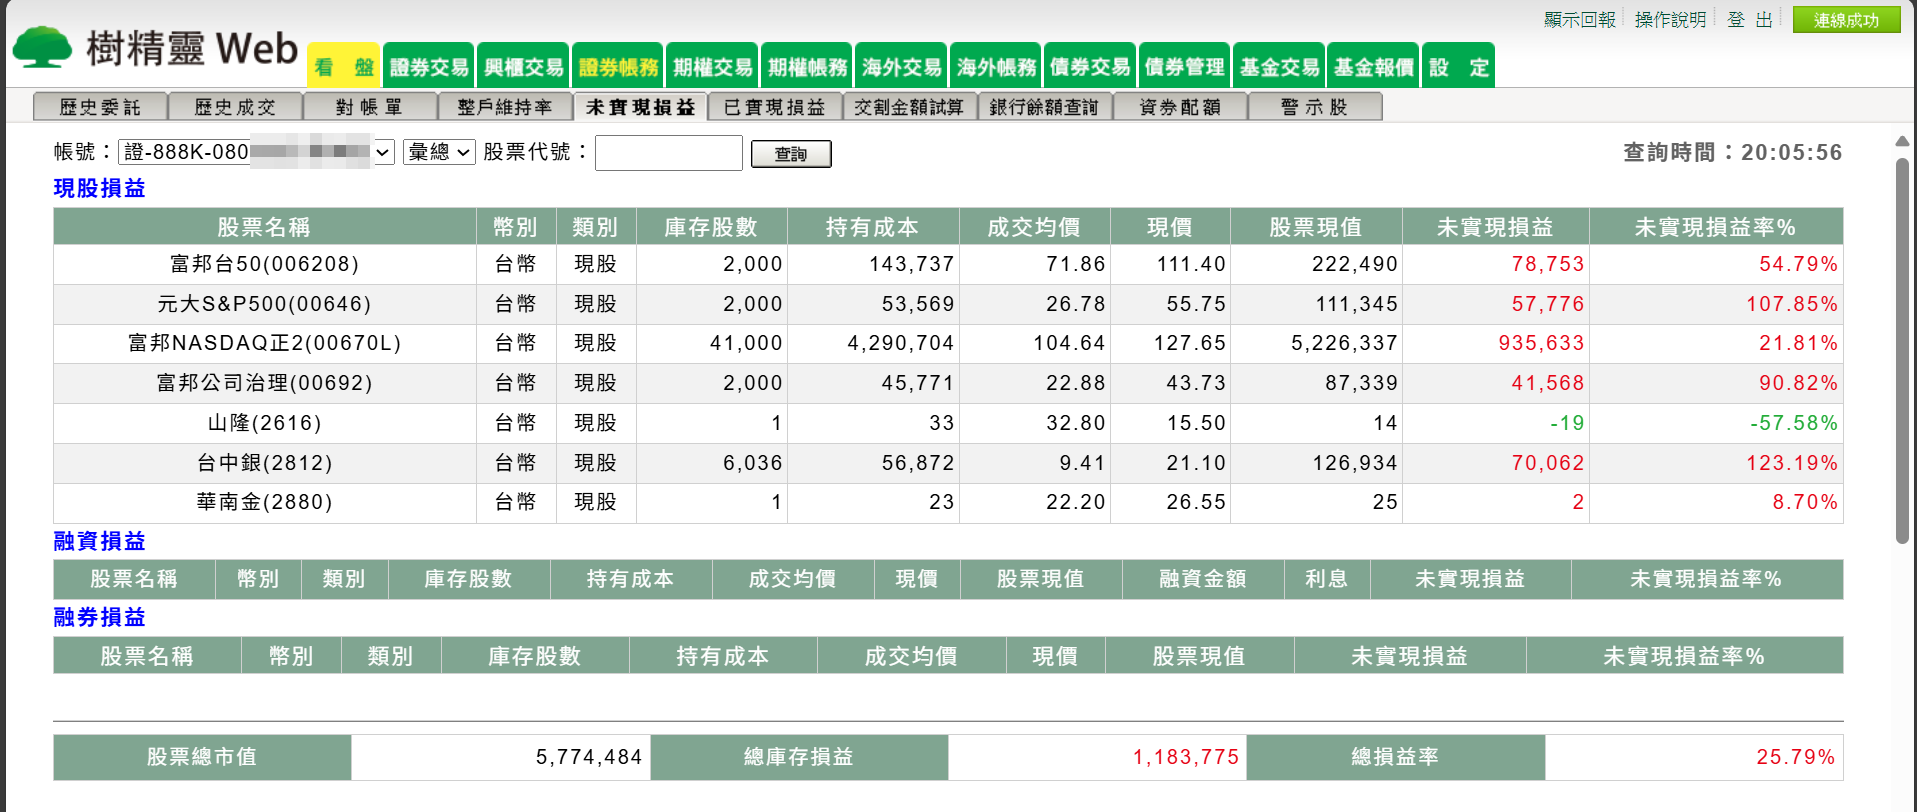Click 山隆(2616) stock name
1917x812 pixels.
coord(264,423)
